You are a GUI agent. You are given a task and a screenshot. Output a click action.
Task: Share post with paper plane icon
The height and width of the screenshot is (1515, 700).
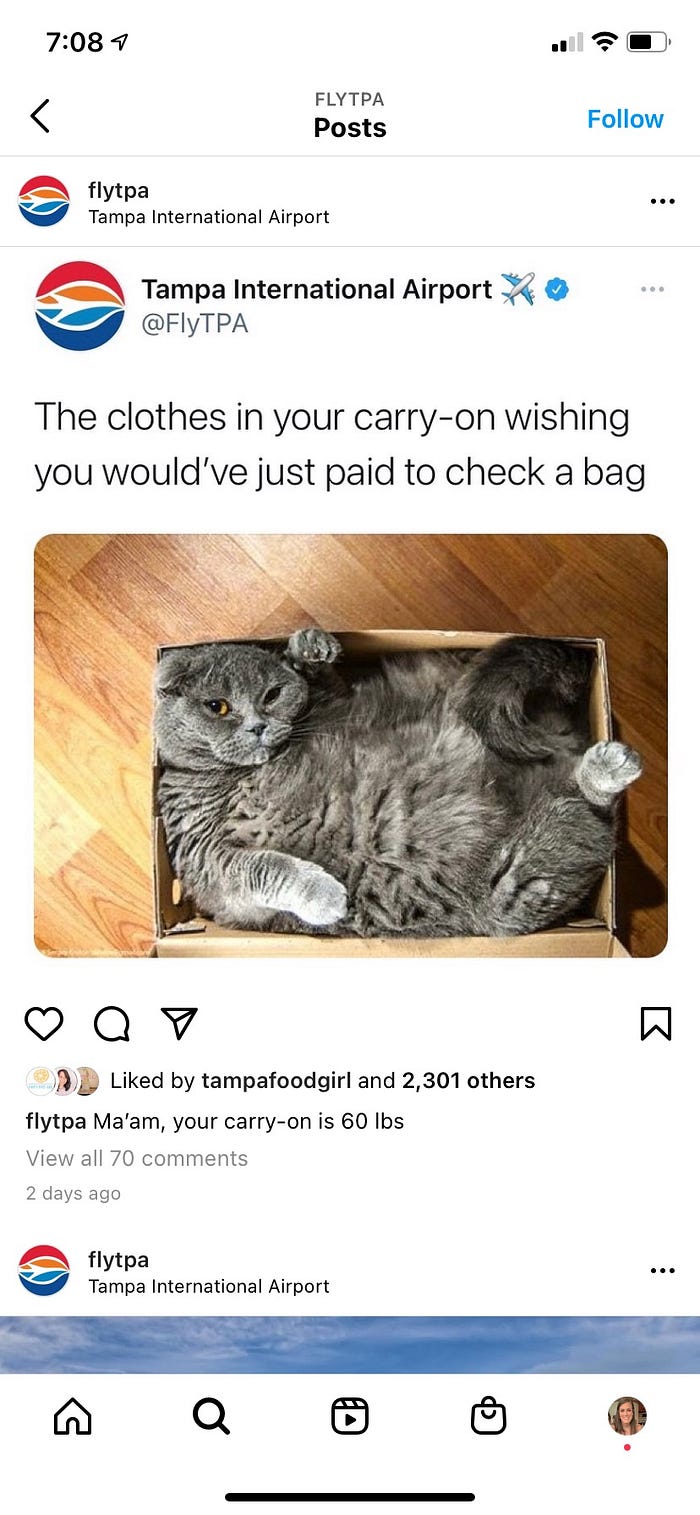(179, 1023)
